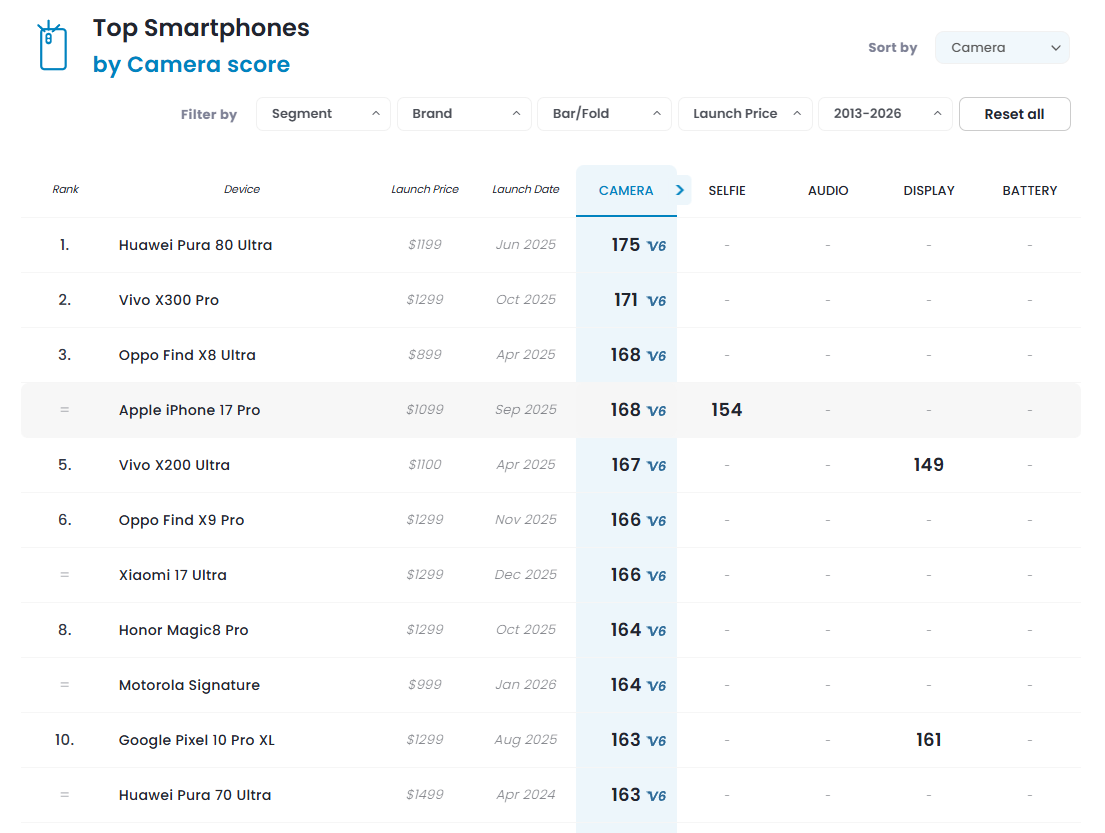Open the Bar/Fold filter dropdown
The height and width of the screenshot is (833, 1105).
point(604,113)
